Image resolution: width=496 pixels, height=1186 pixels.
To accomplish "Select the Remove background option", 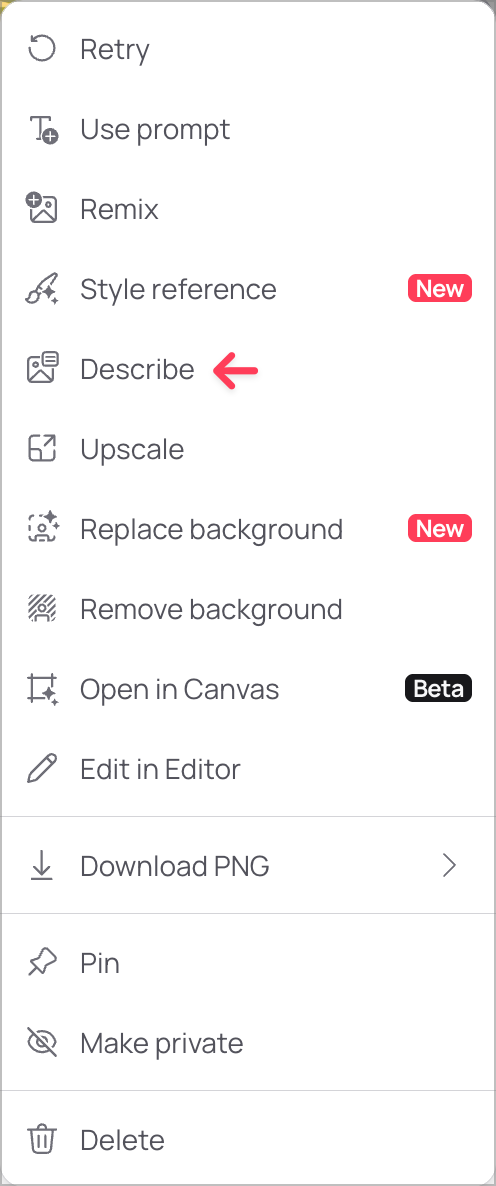I will pyautogui.click(x=248, y=609).
